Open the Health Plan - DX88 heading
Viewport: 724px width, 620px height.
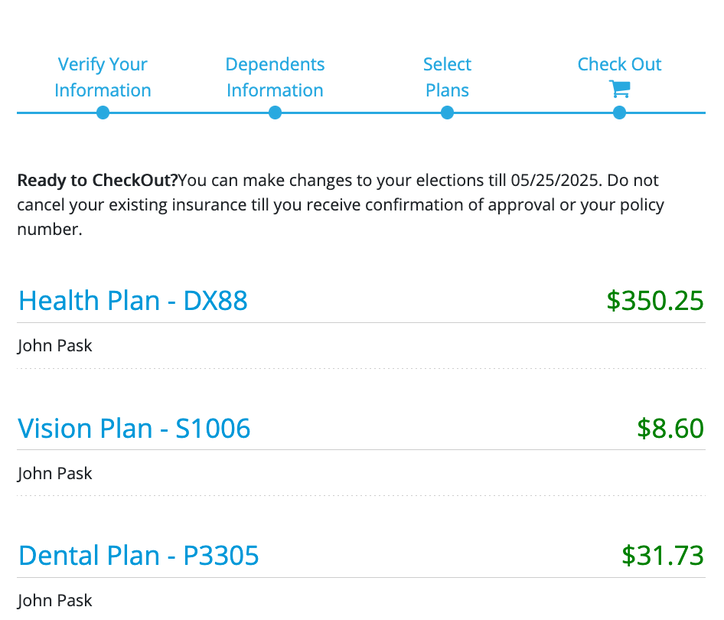point(133,300)
